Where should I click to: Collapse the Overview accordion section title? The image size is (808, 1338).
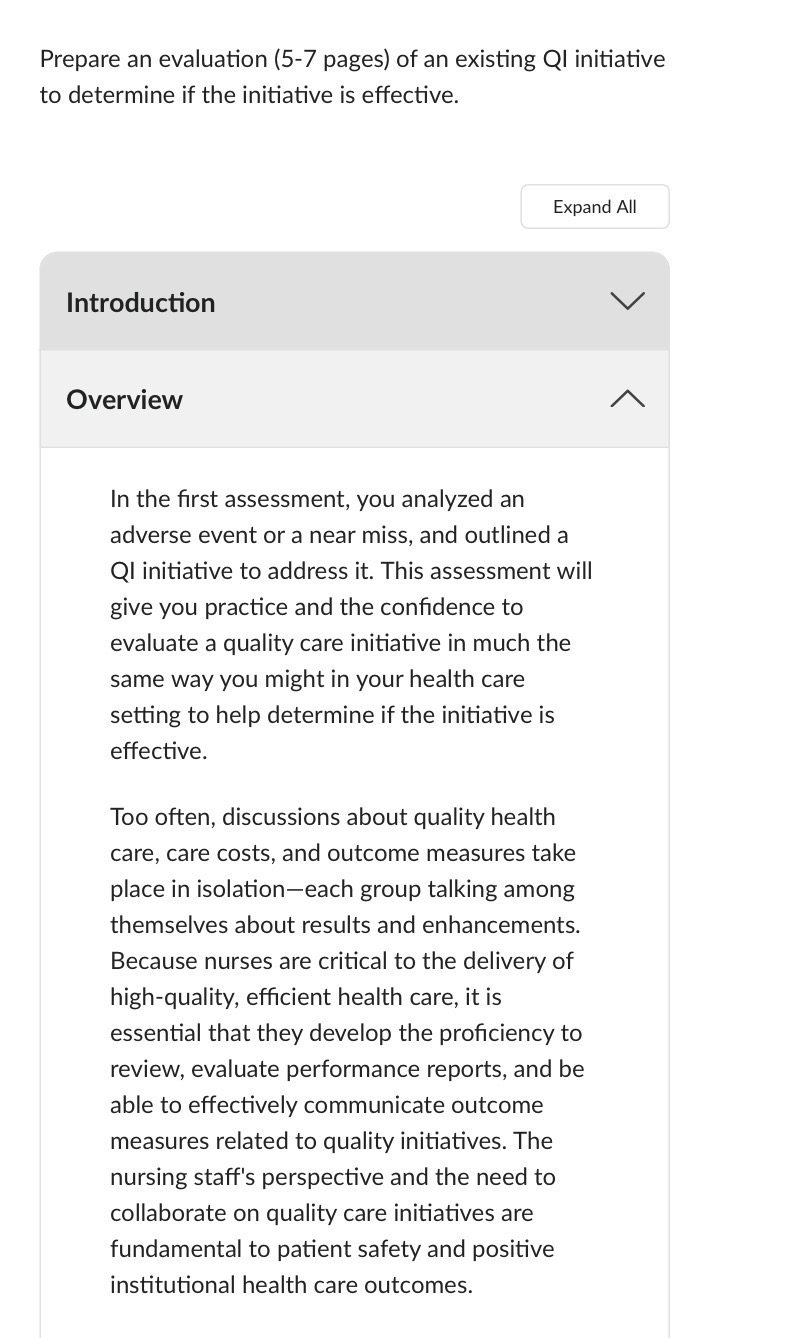coord(124,400)
